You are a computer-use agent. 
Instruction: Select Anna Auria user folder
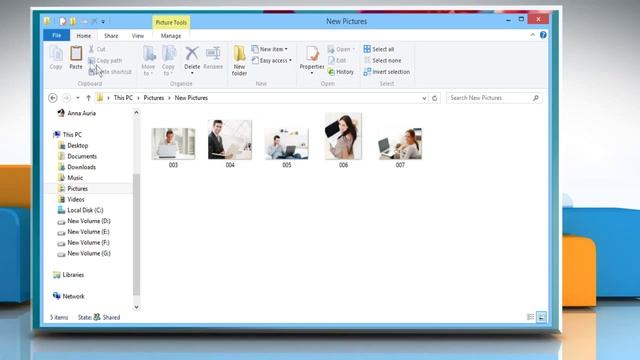pyautogui.click(x=81, y=113)
